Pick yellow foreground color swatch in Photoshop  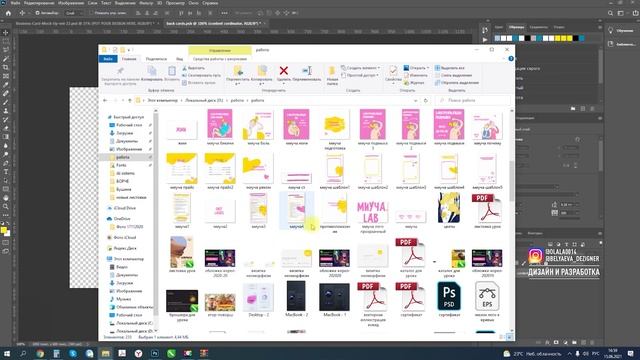pos(4,231)
